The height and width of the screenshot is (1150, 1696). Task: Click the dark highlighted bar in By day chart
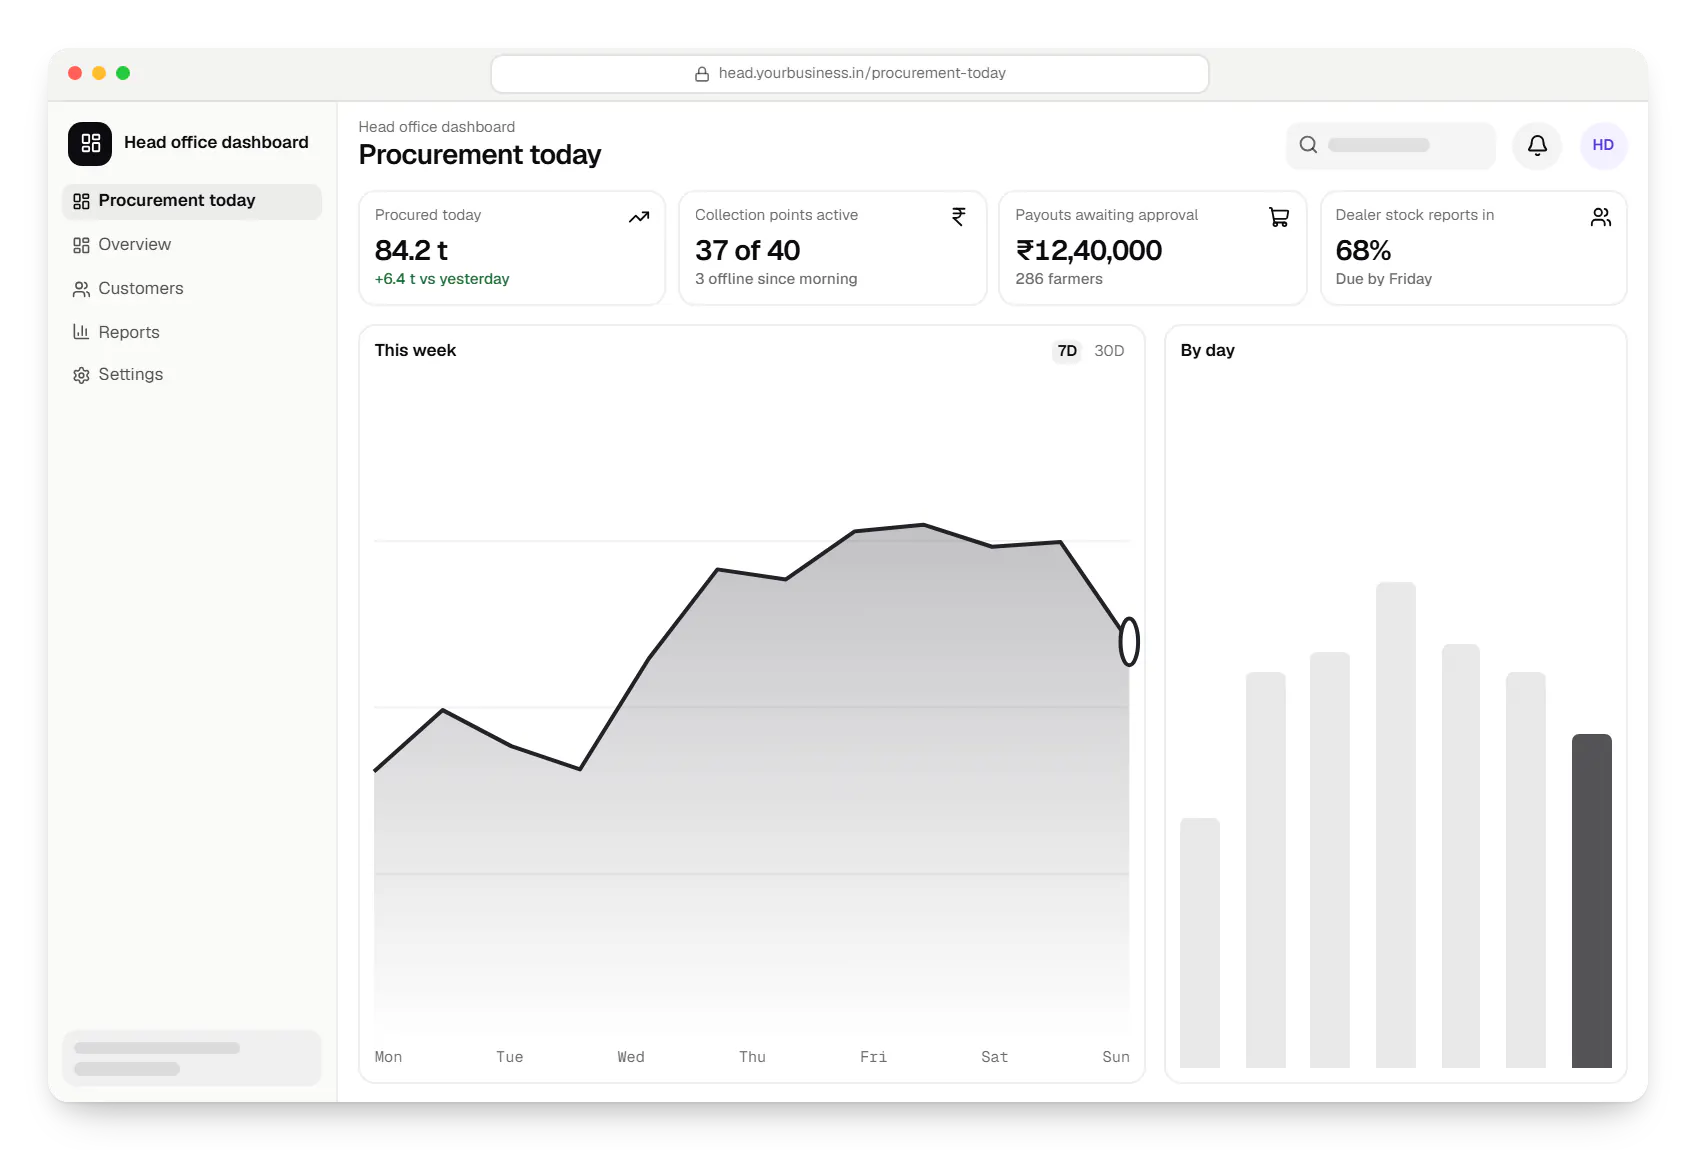[x=1592, y=901]
